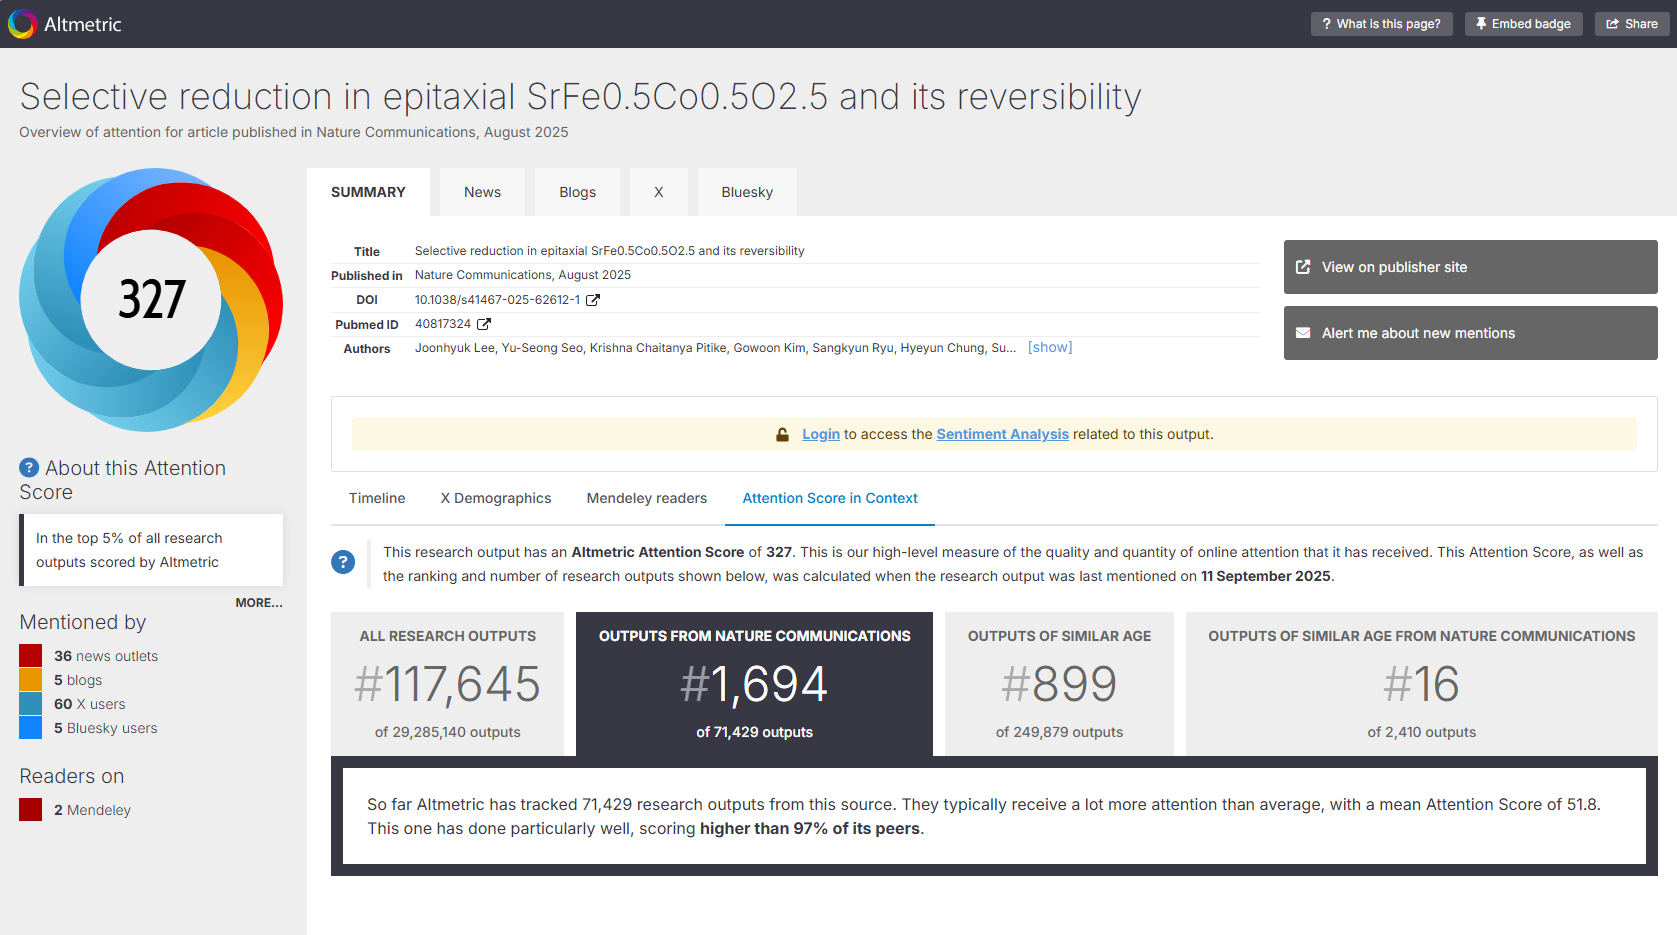Click the blue Bluesky users color swatch

coord(31,728)
